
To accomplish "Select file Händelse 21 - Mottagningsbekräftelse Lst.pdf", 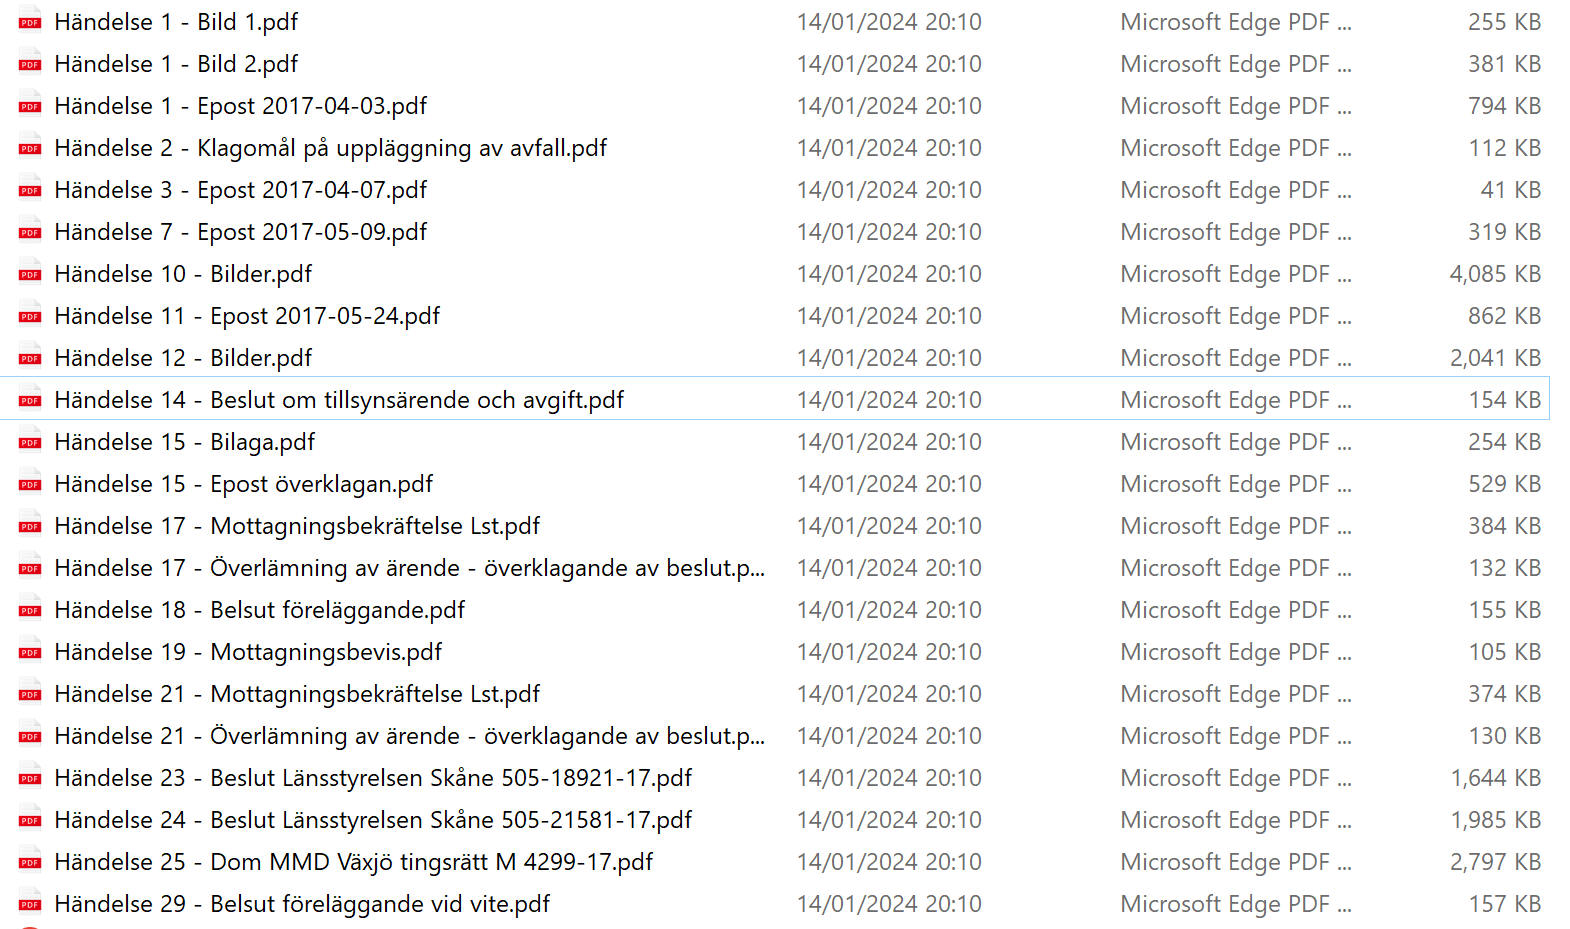I will point(297,694).
